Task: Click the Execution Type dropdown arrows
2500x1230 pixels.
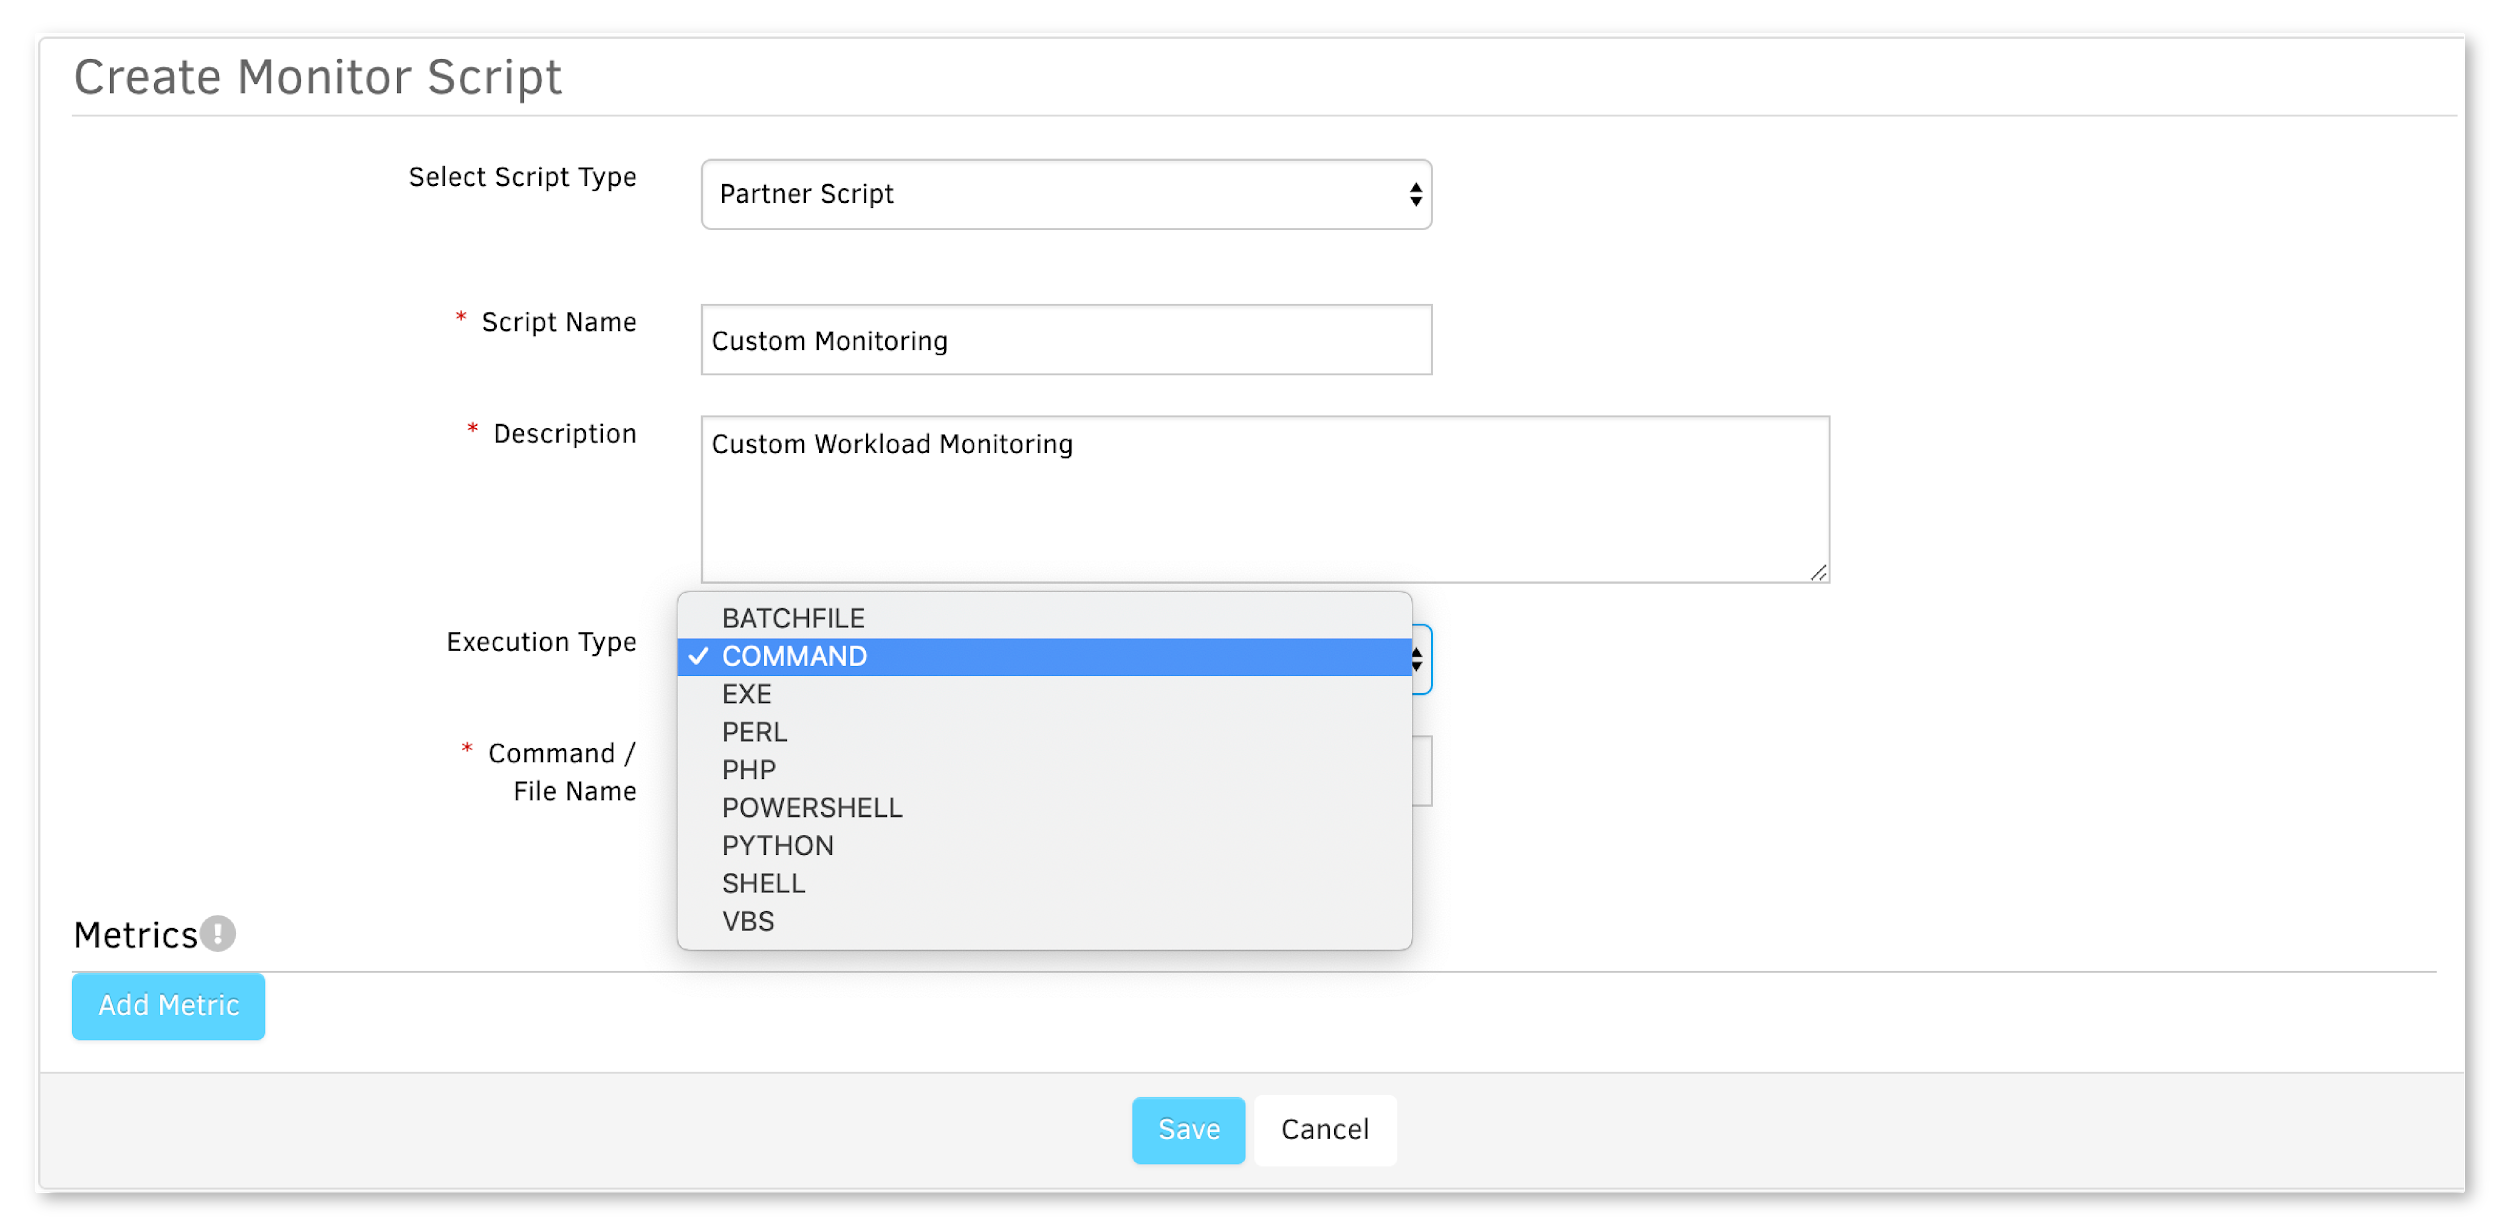Action: pyautogui.click(x=1419, y=659)
